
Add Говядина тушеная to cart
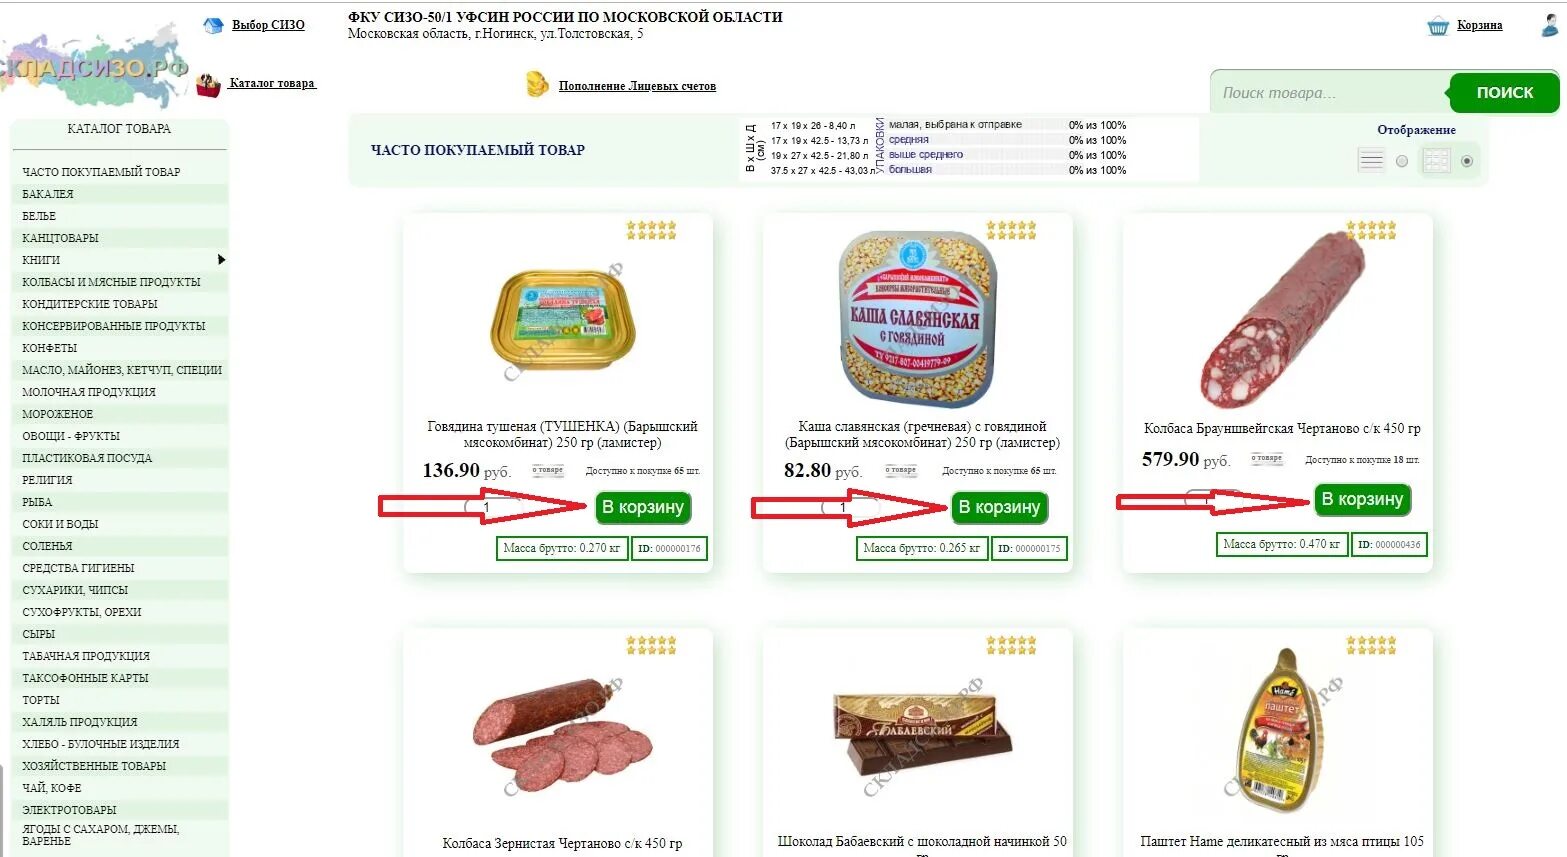[x=643, y=507]
